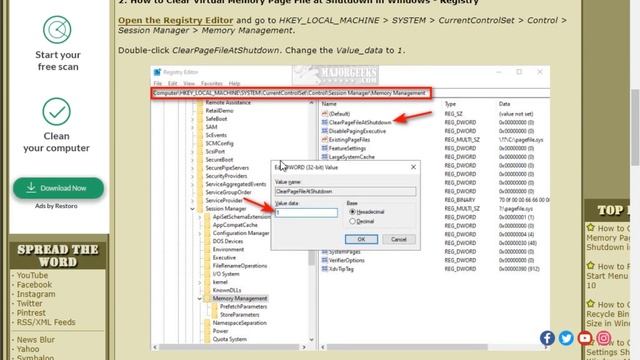The image size is (640, 360).
Task: Click the registry path address bar
Action: pyautogui.click(x=291, y=93)
